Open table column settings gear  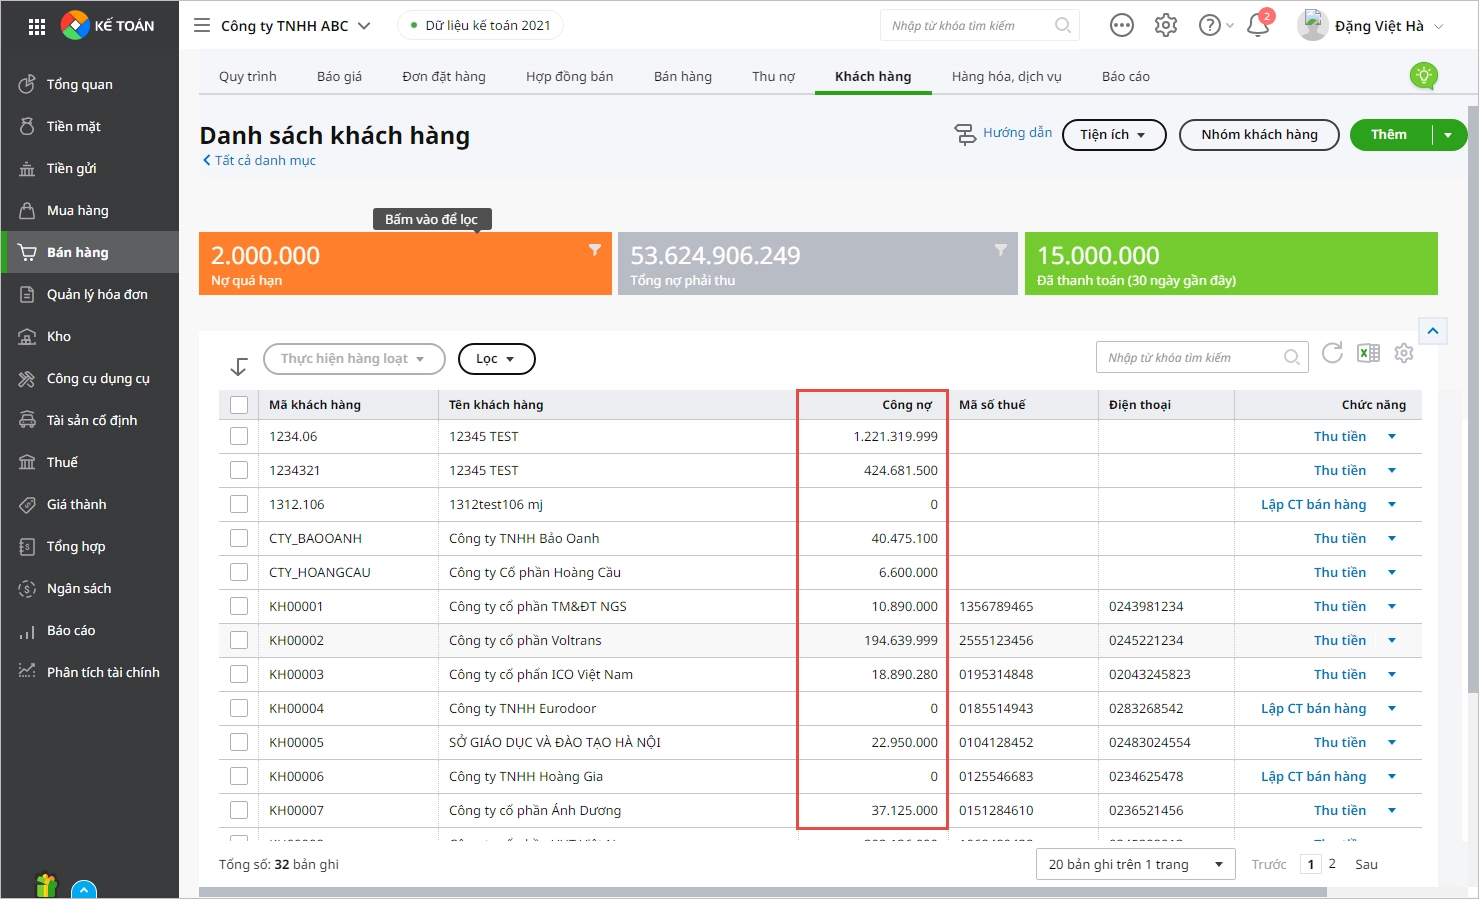[x=1404, y=353]
